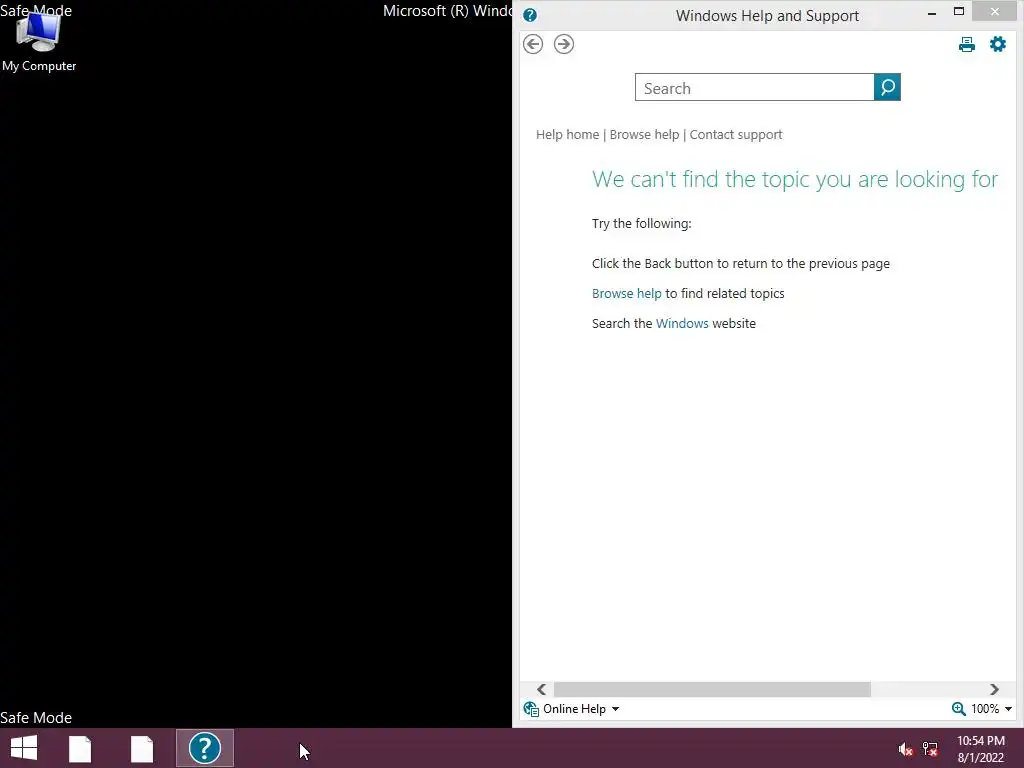Click the muted speaker tray icon
The width and height of the screenshot is (1024, 768).
[904, 749]
